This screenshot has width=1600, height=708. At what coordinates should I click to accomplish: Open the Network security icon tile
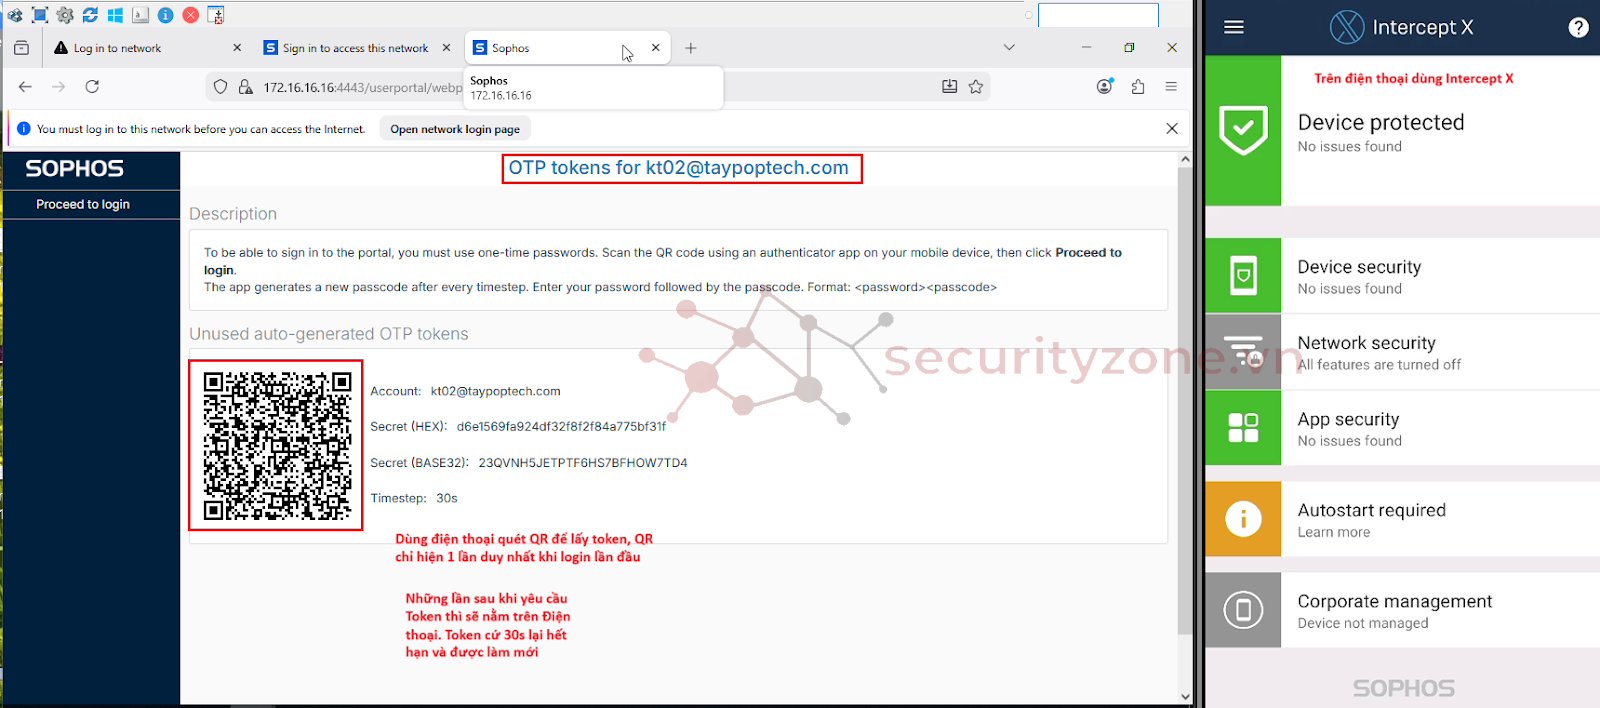1243,351
